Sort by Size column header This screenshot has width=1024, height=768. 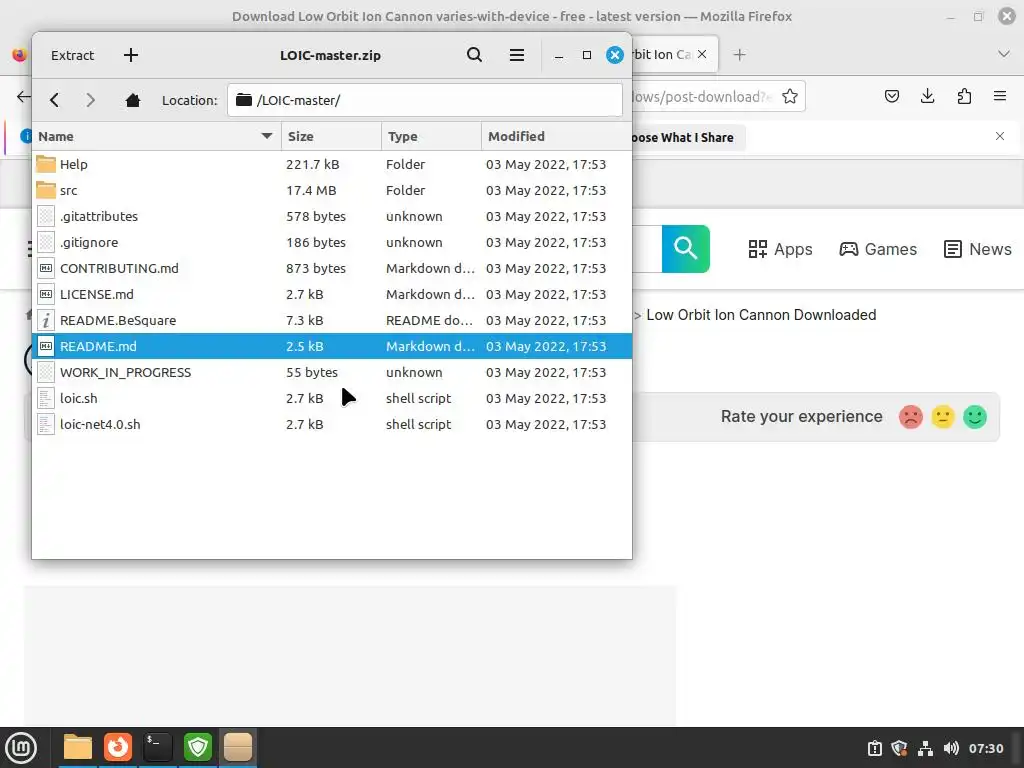(x=331, y=136)
